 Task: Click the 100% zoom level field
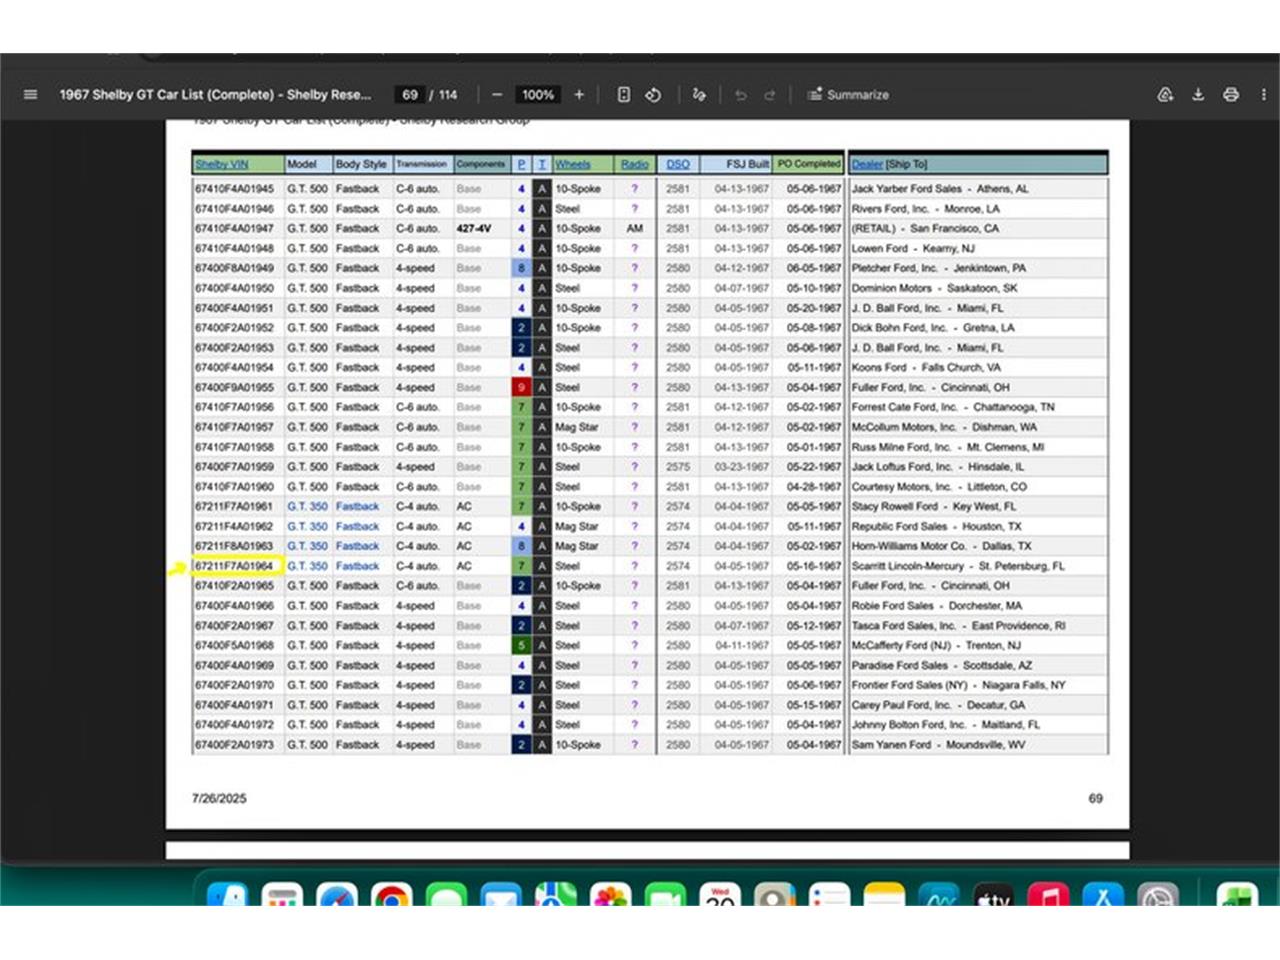click(537, 95)
